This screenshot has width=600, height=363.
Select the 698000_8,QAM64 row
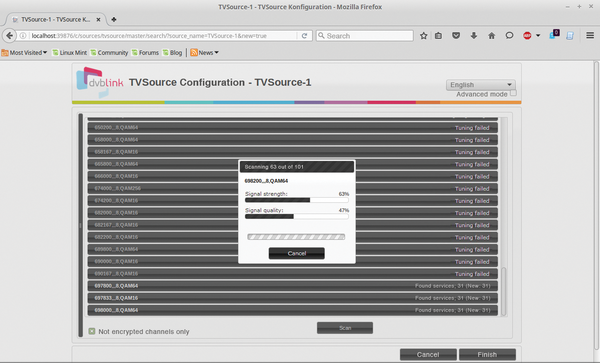coord(293,310)
